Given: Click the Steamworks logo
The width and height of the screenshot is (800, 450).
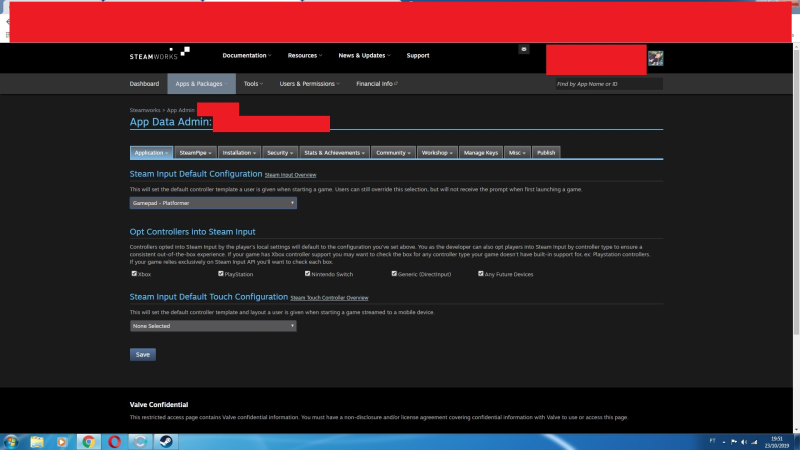Looking at the screenshot, I should tap(160, 54).
